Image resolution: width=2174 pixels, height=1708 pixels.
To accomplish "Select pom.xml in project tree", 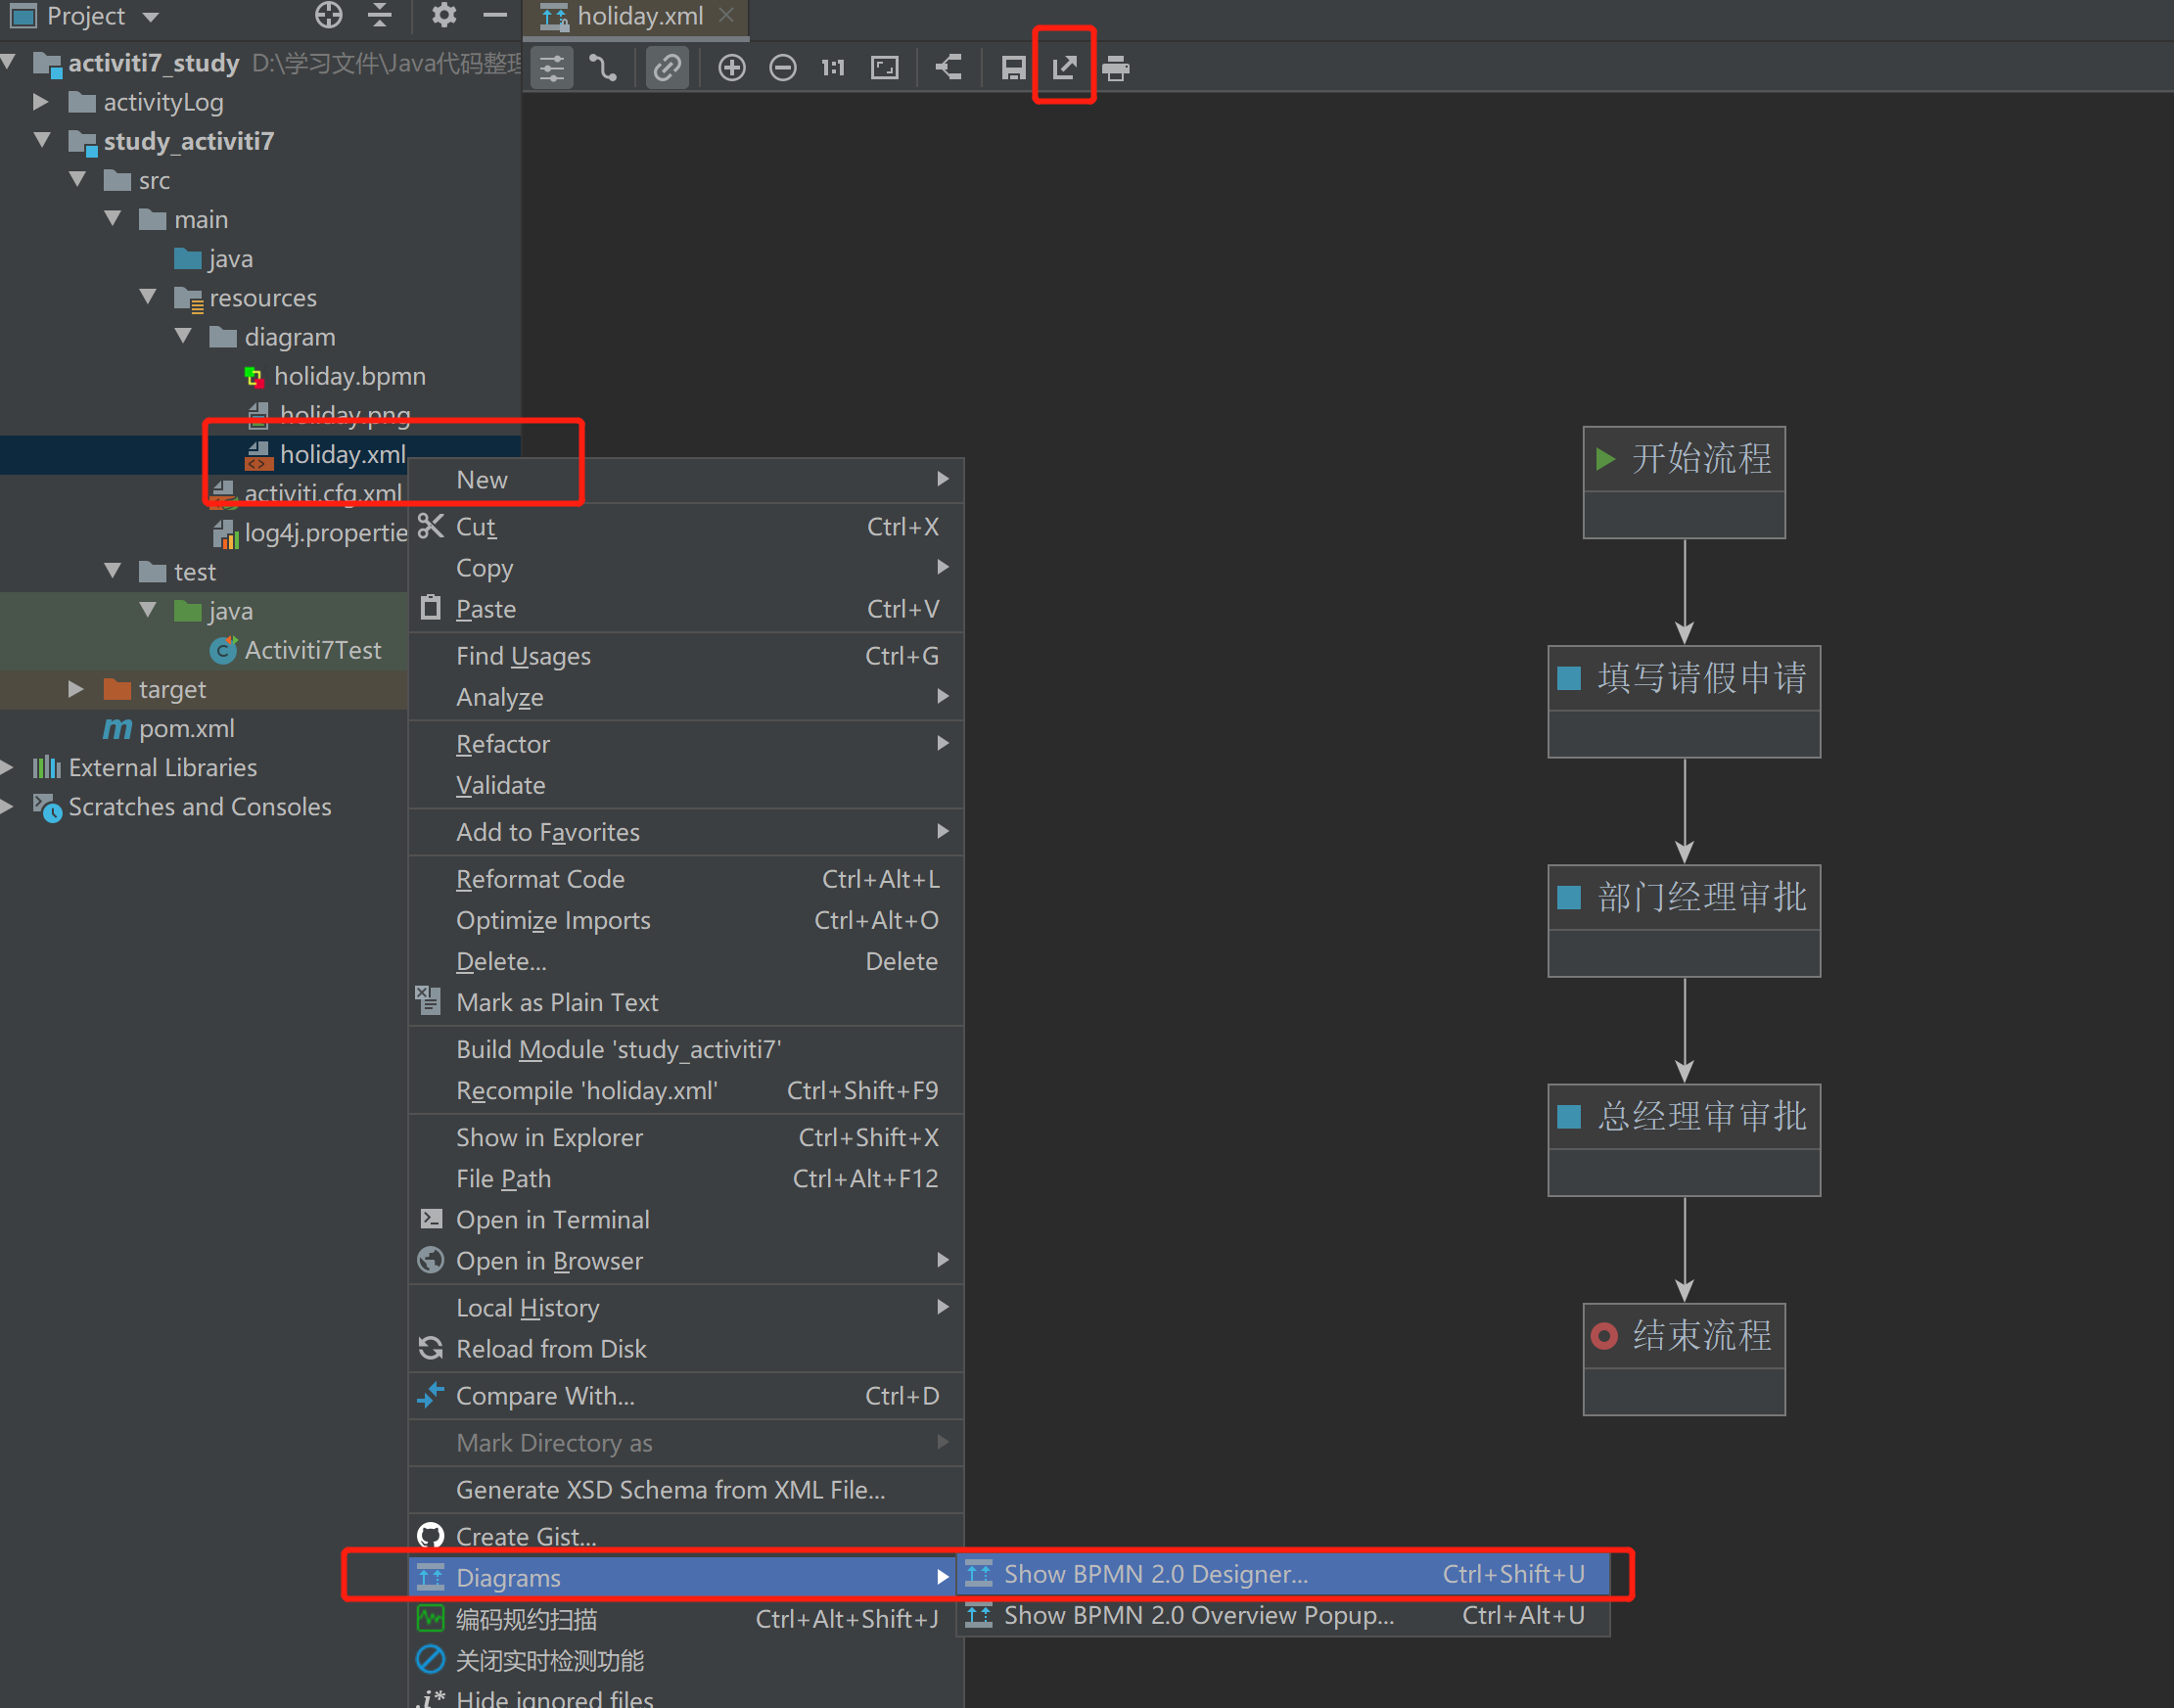I will tap(169, 728).
